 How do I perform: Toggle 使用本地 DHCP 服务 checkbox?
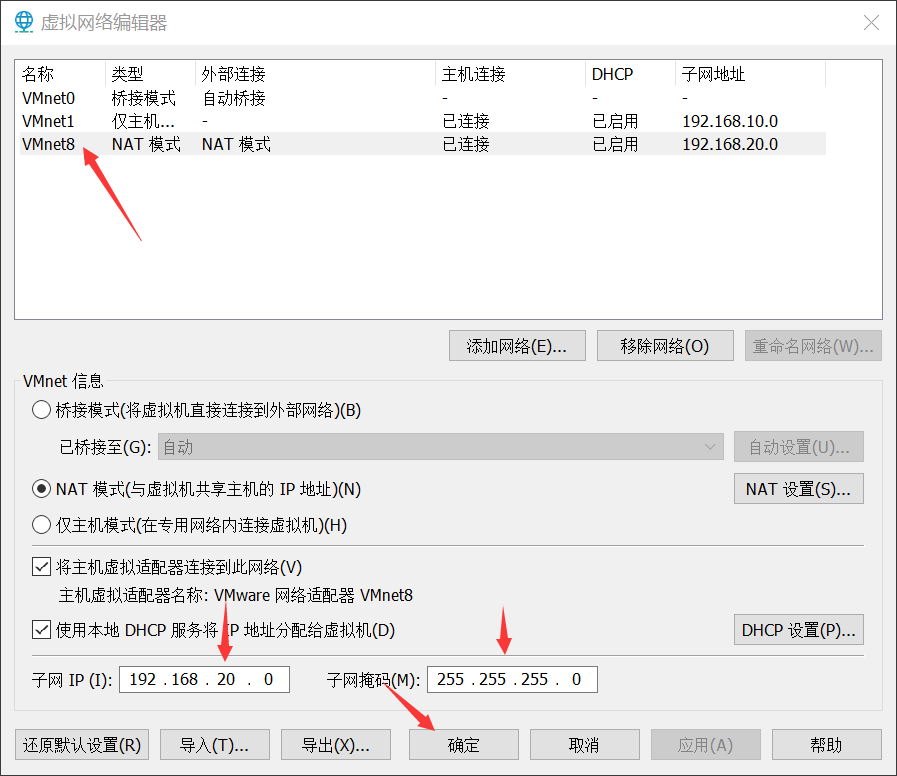click(41, 630)
